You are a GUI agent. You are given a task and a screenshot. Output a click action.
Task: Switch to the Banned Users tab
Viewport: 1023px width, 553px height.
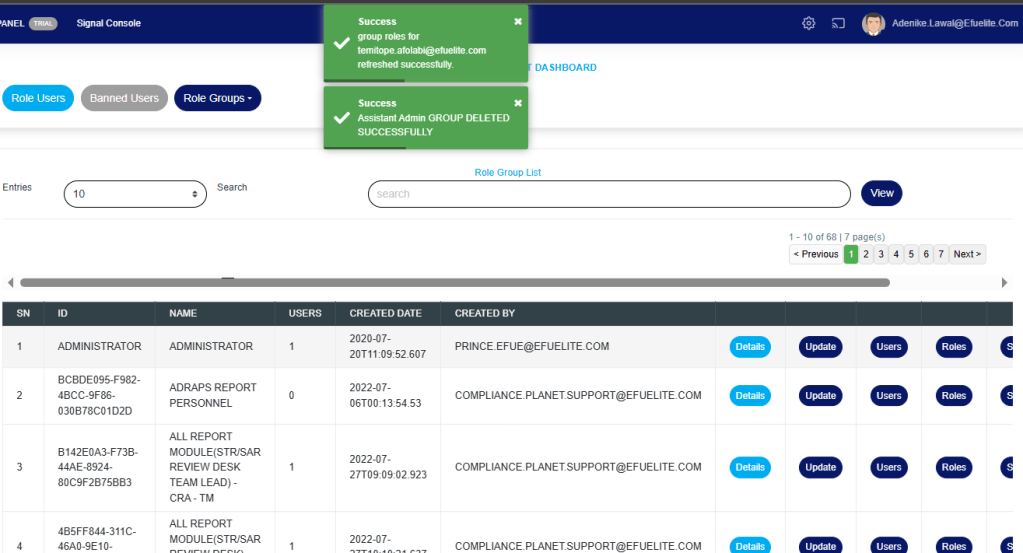[124, 98]
